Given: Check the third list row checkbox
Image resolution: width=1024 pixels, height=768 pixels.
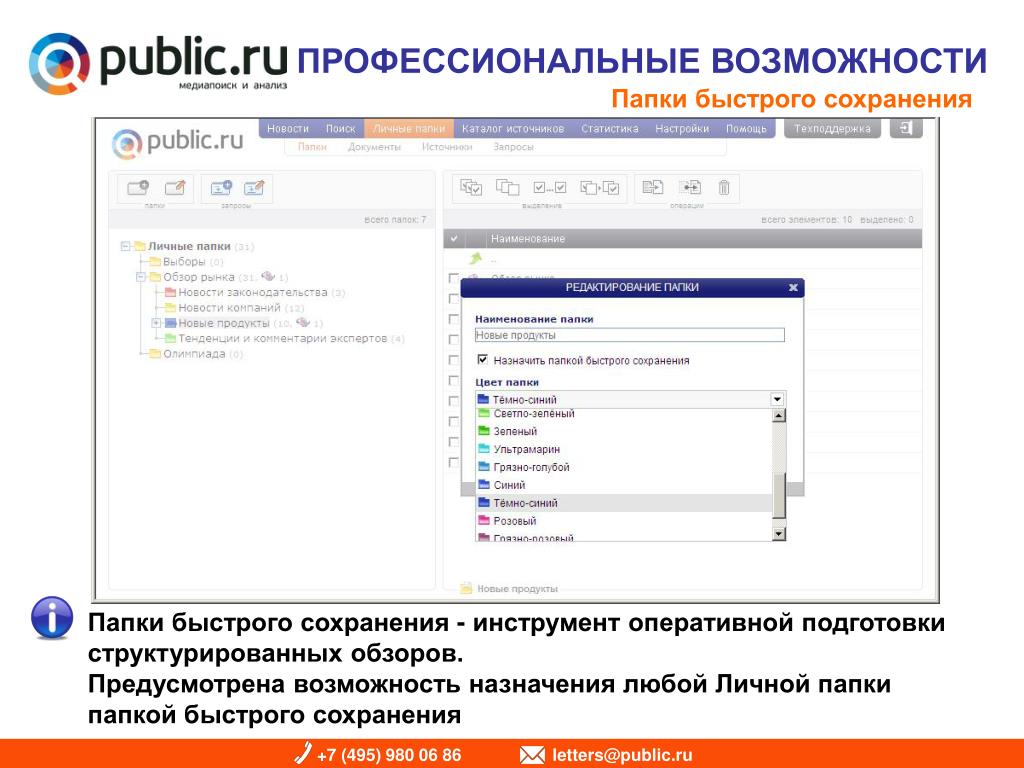Looking at the screenshot, I should 454,319.
